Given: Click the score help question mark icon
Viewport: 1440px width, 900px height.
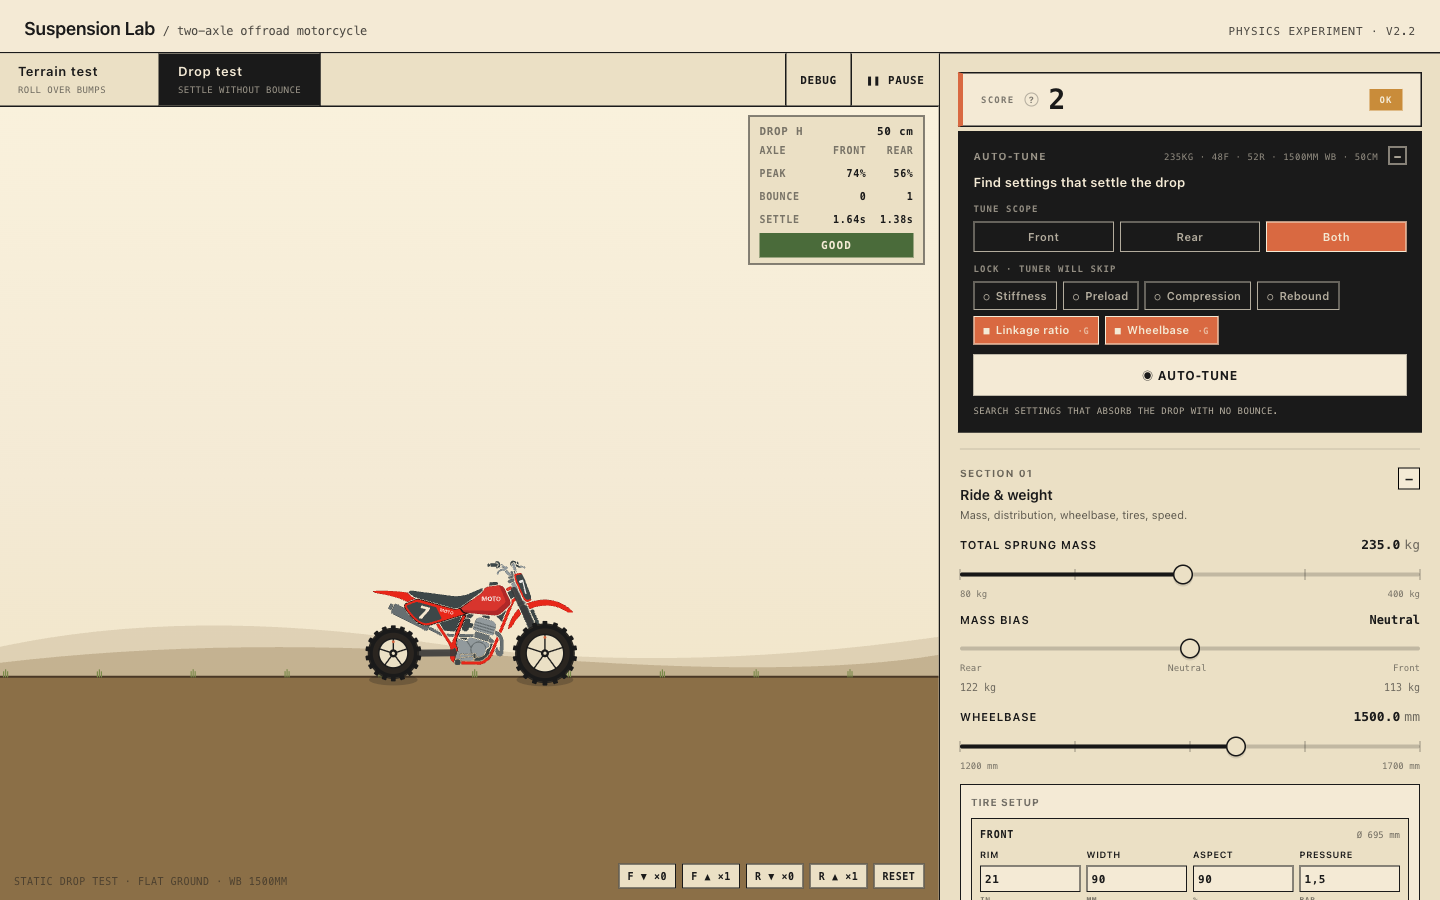Looking at the screenshot, I should tap(1031, 100).
